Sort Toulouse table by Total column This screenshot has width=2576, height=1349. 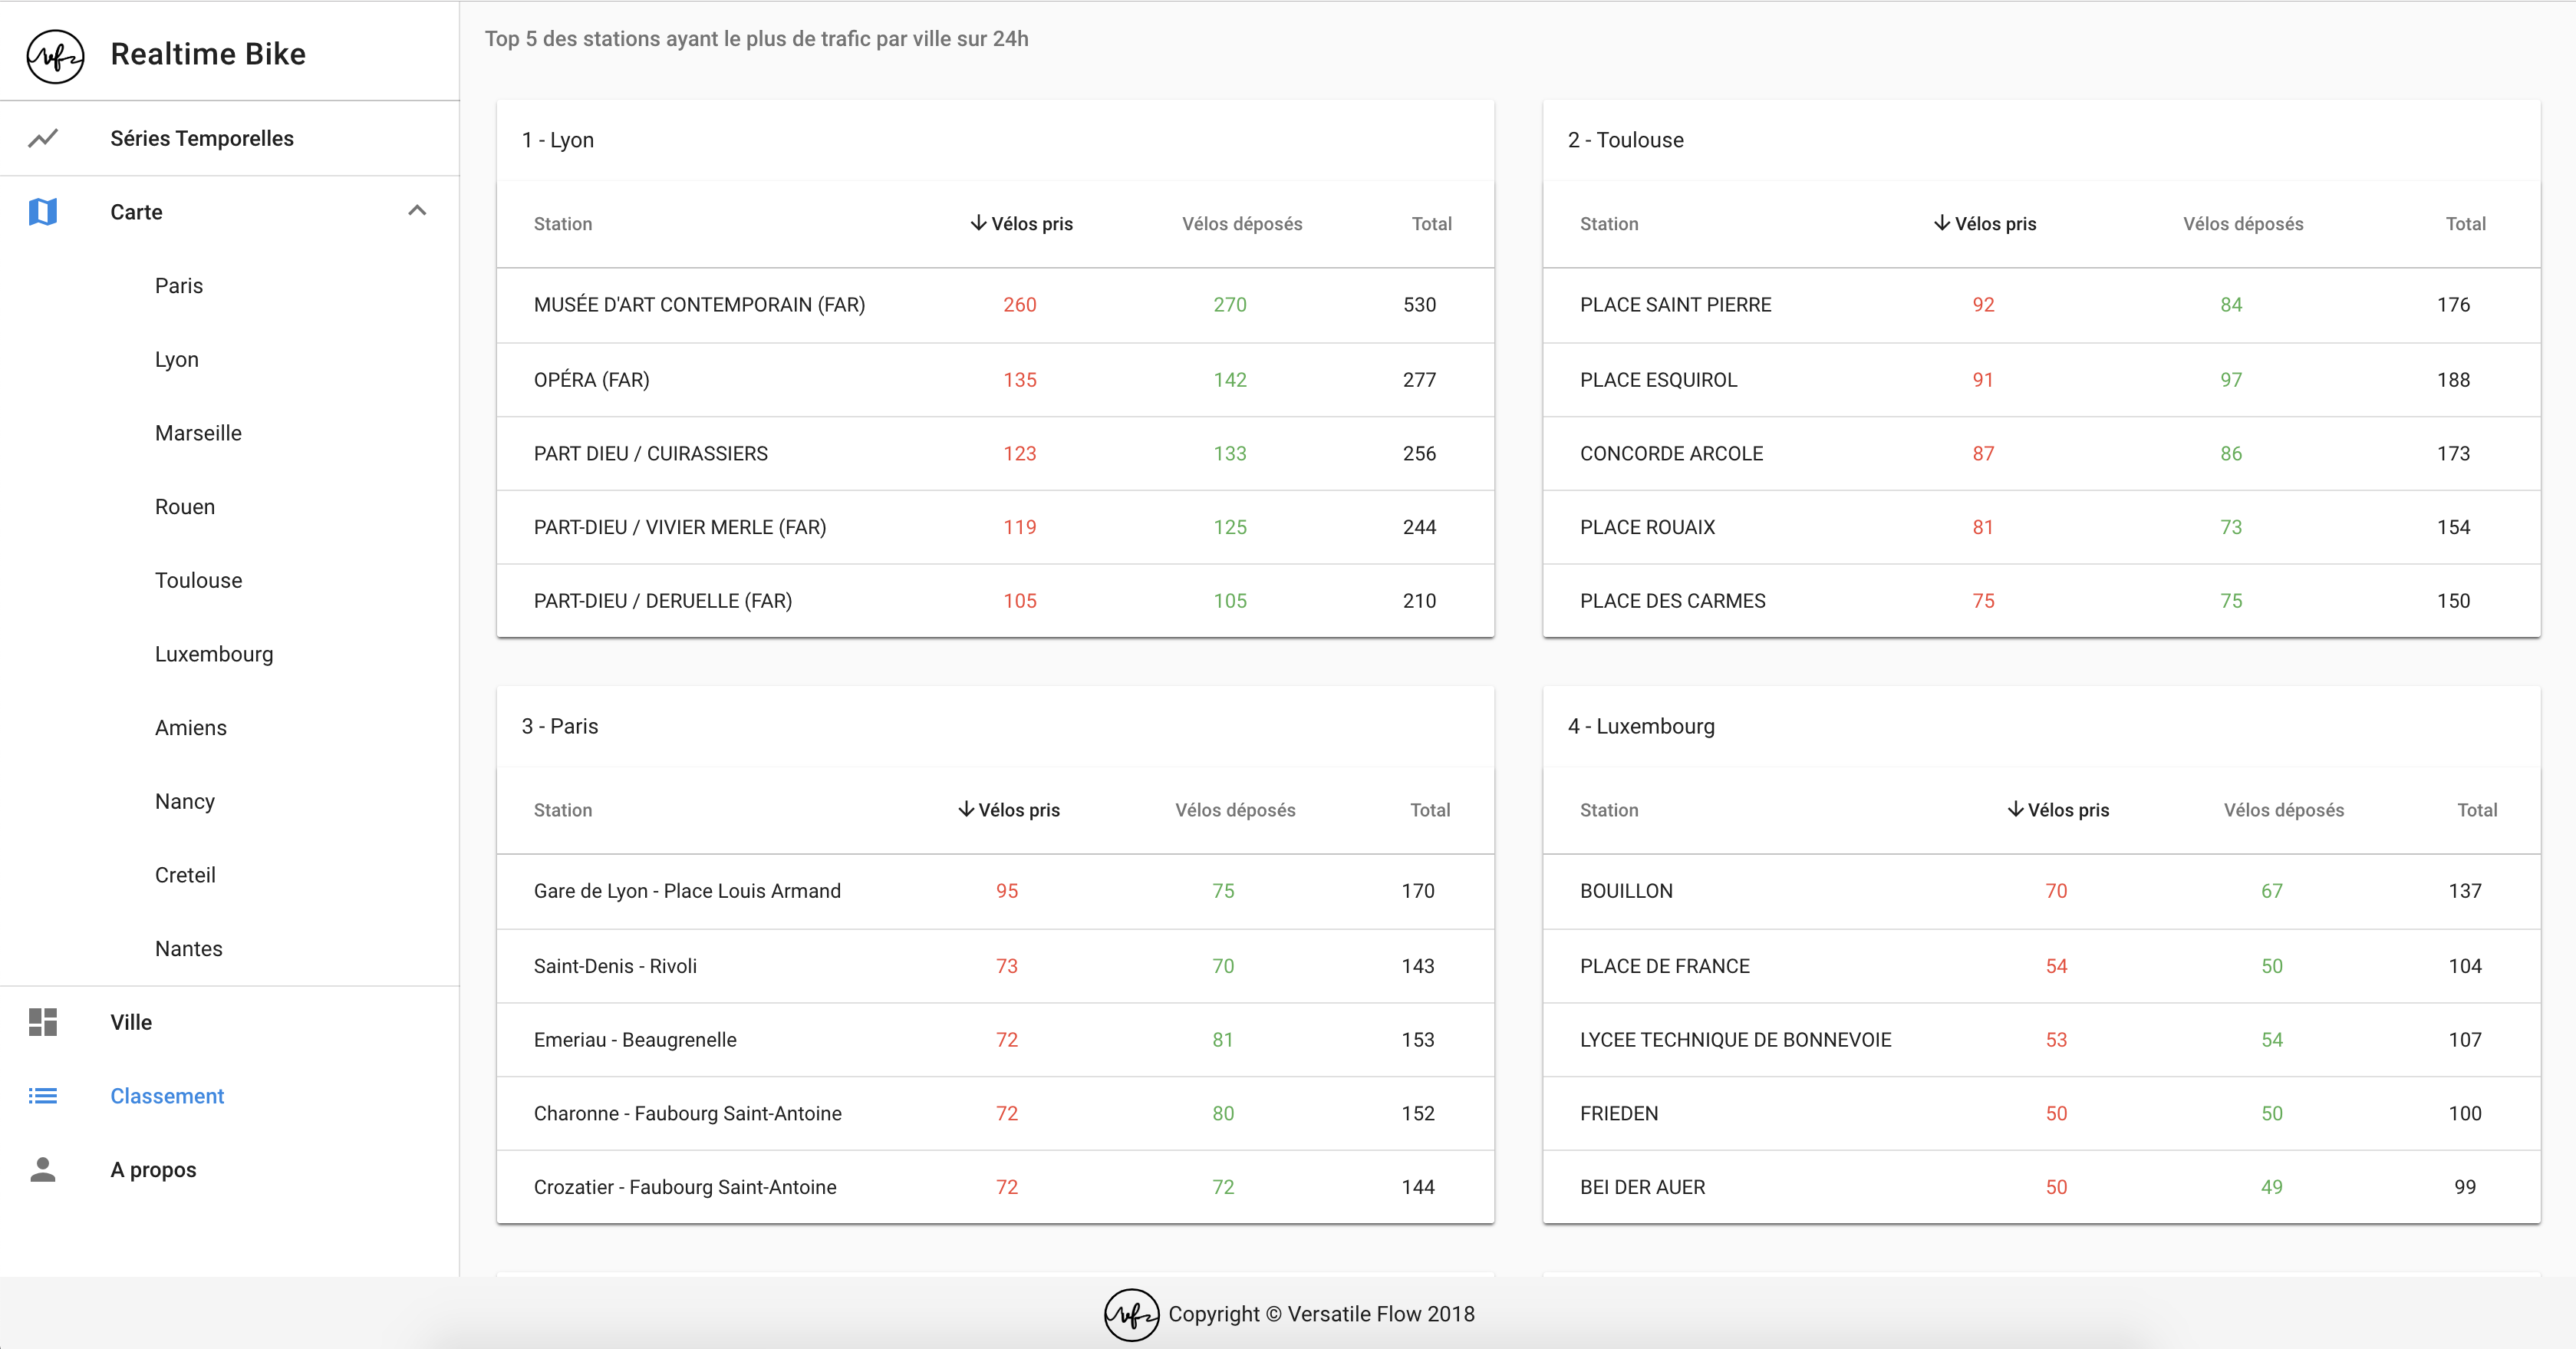[x=2466, y=224]
